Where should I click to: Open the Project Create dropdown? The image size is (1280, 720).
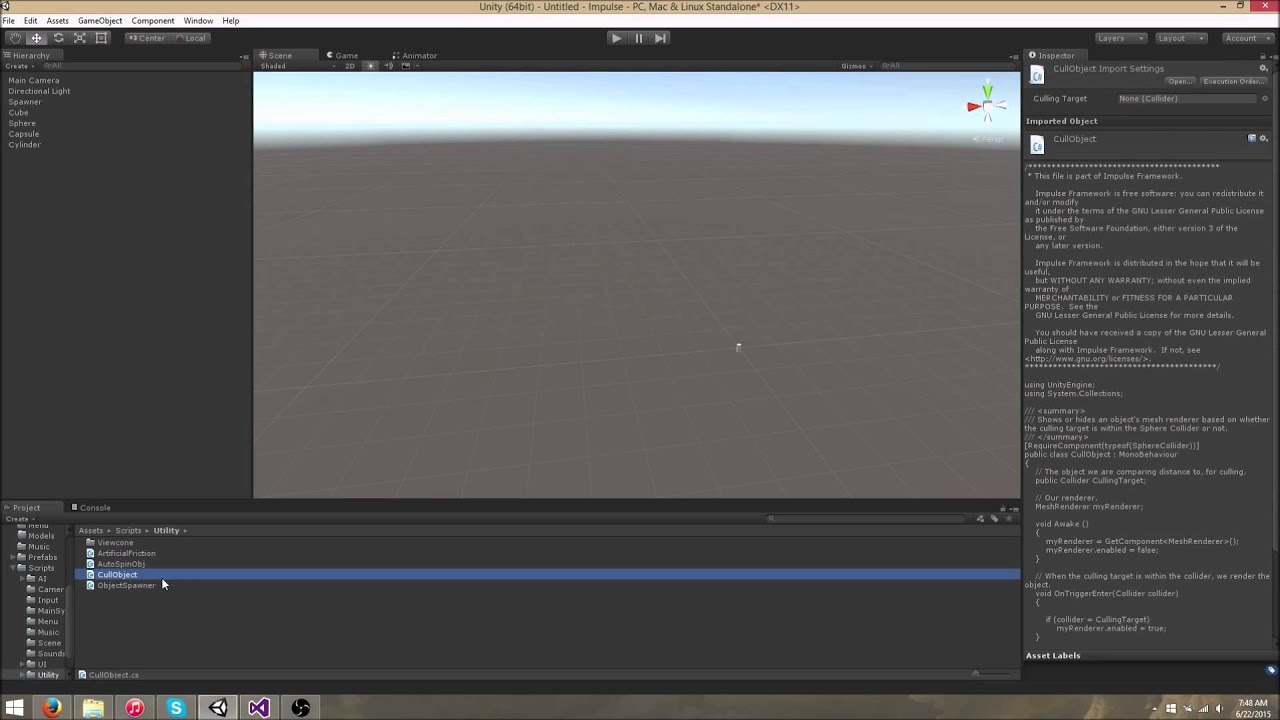tap(18, 519)
